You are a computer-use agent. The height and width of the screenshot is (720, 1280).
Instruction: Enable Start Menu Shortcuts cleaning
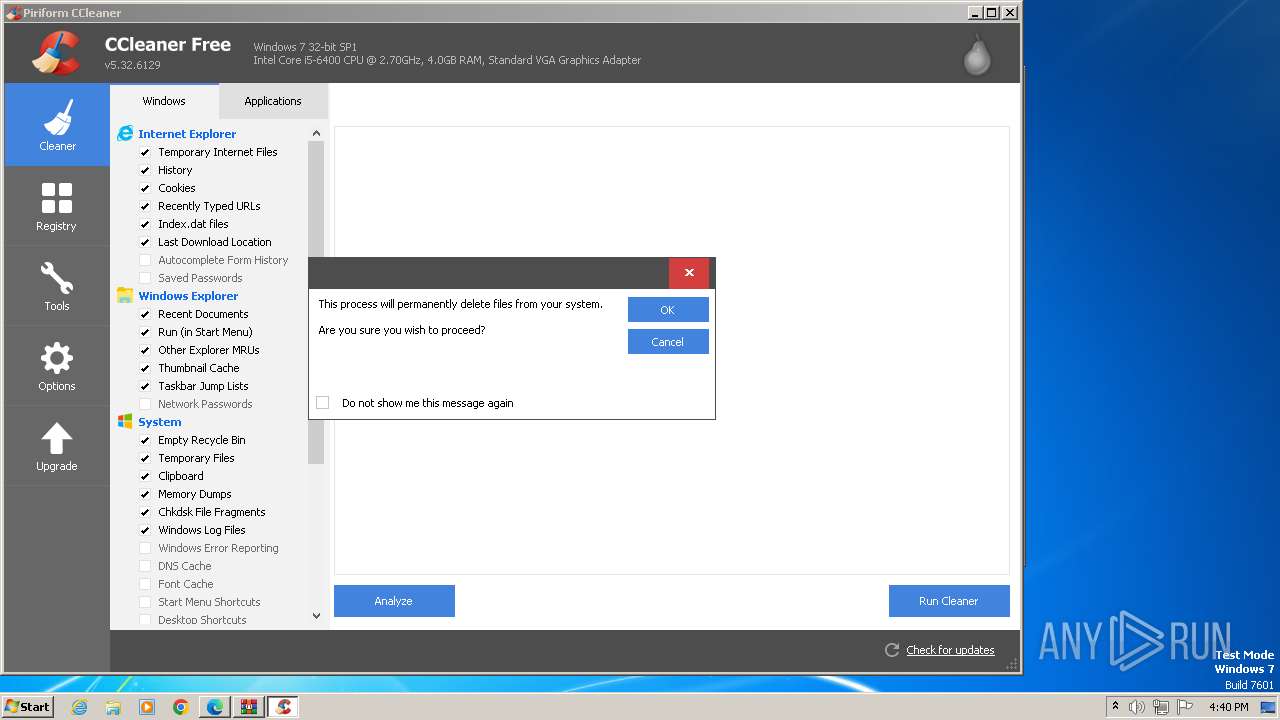145,602
